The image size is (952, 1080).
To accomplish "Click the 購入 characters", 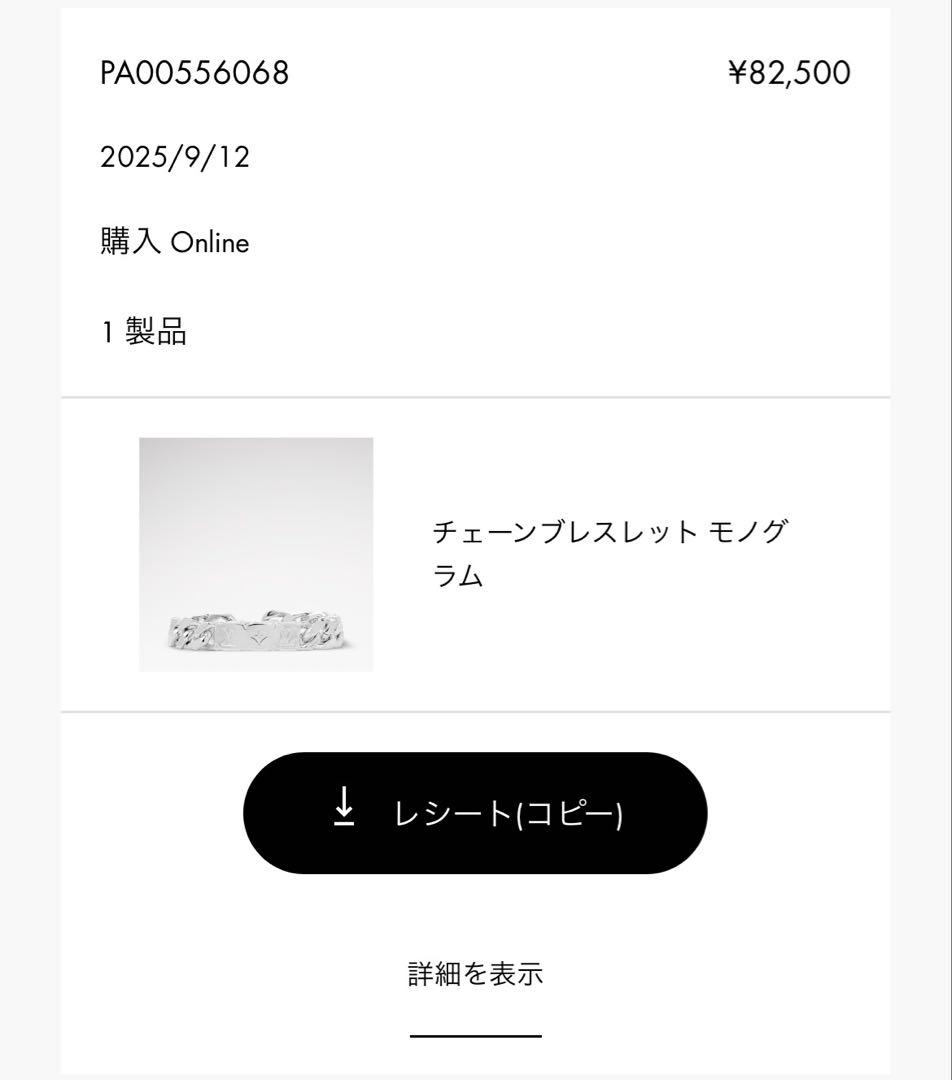I will pos(130,243).
